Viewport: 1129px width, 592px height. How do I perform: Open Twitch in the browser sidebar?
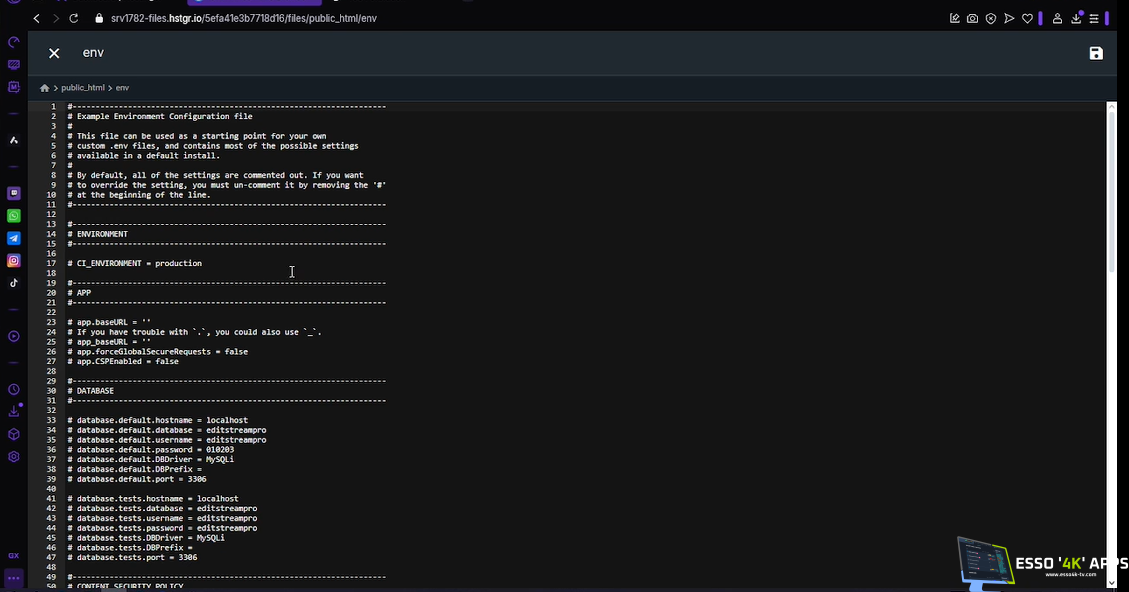[x=14, y=193]
